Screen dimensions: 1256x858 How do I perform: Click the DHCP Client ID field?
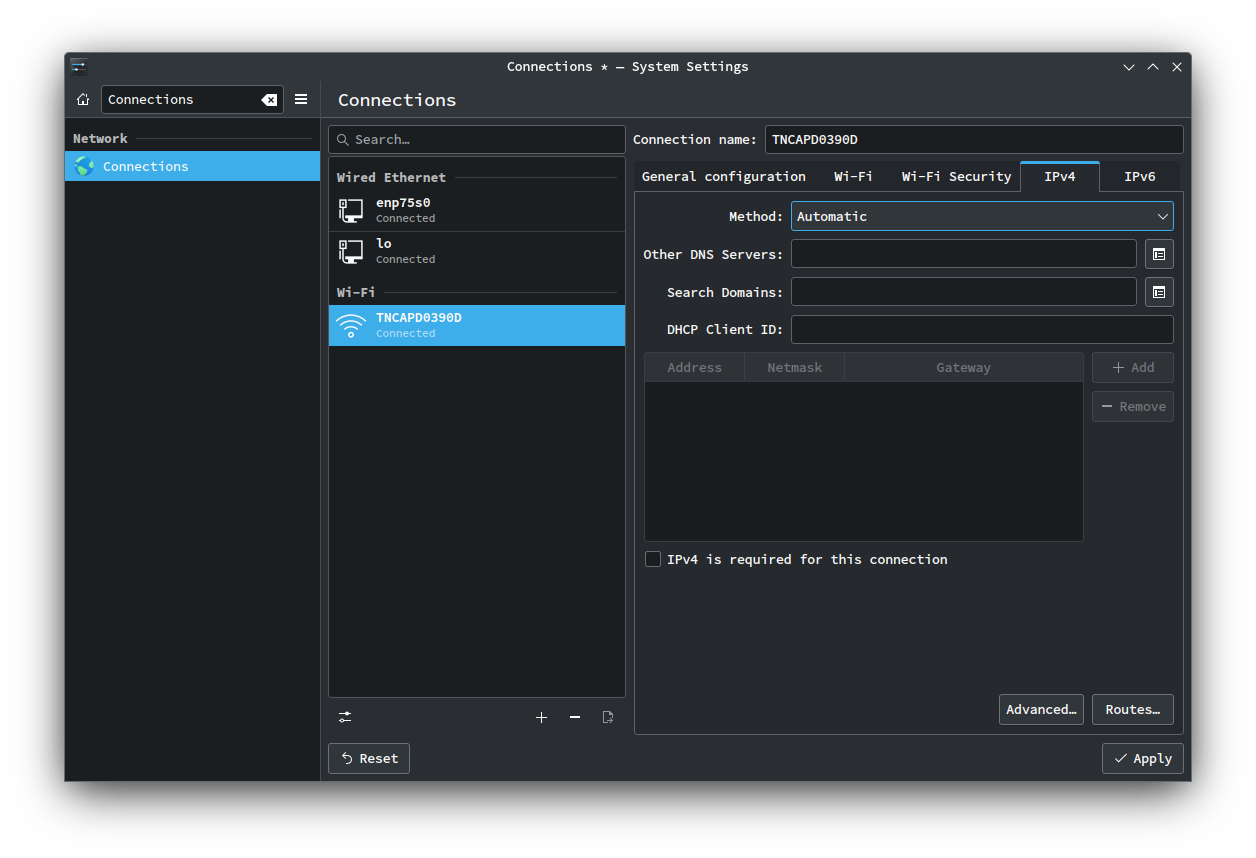[x=982, y=329]
